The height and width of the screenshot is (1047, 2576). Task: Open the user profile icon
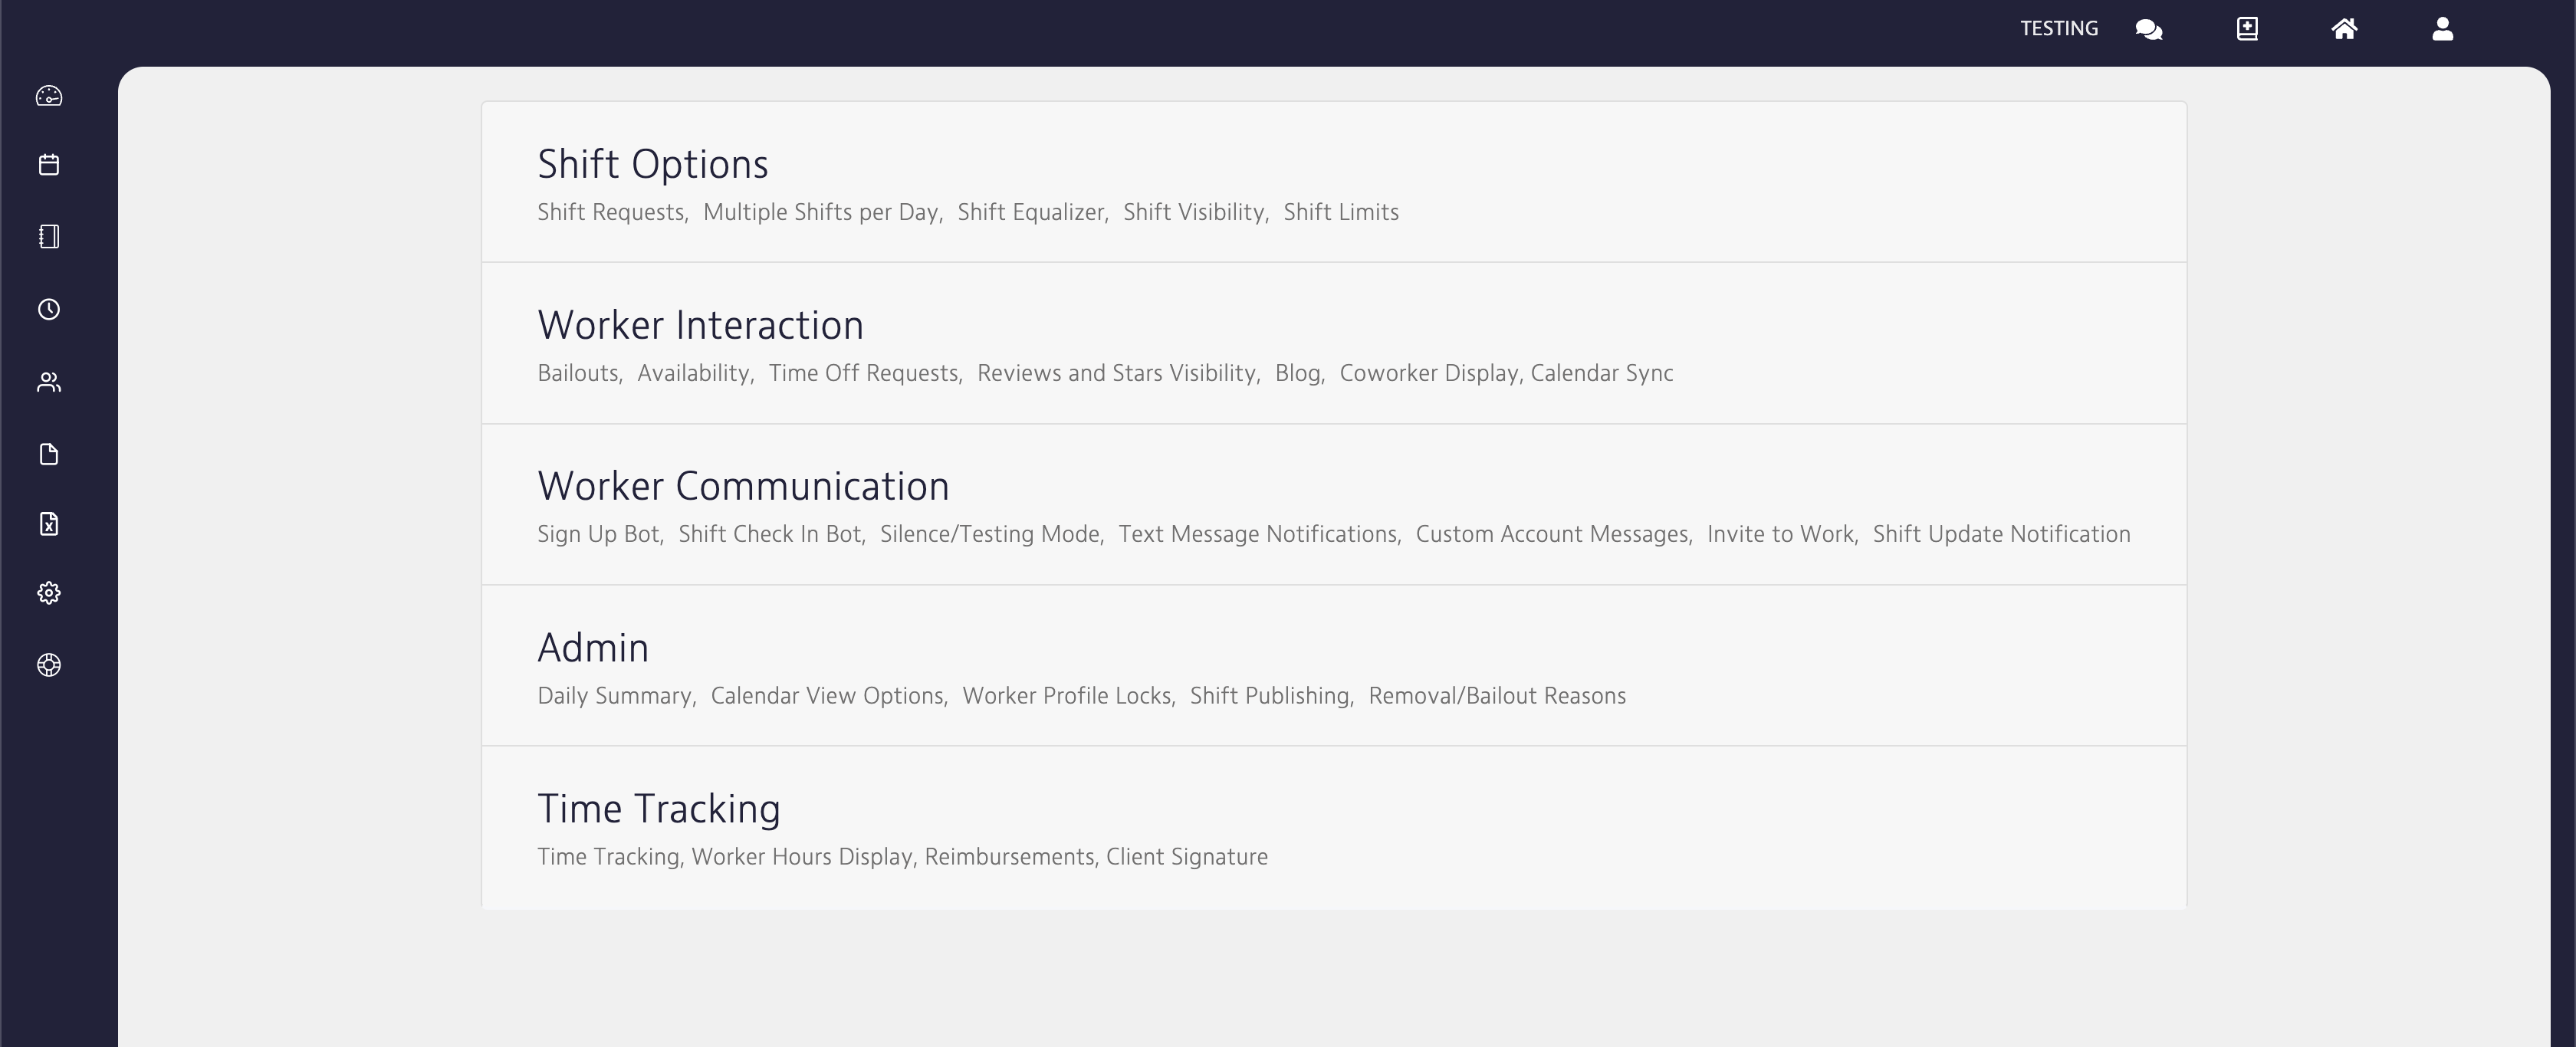click(x=2442, y=29)
